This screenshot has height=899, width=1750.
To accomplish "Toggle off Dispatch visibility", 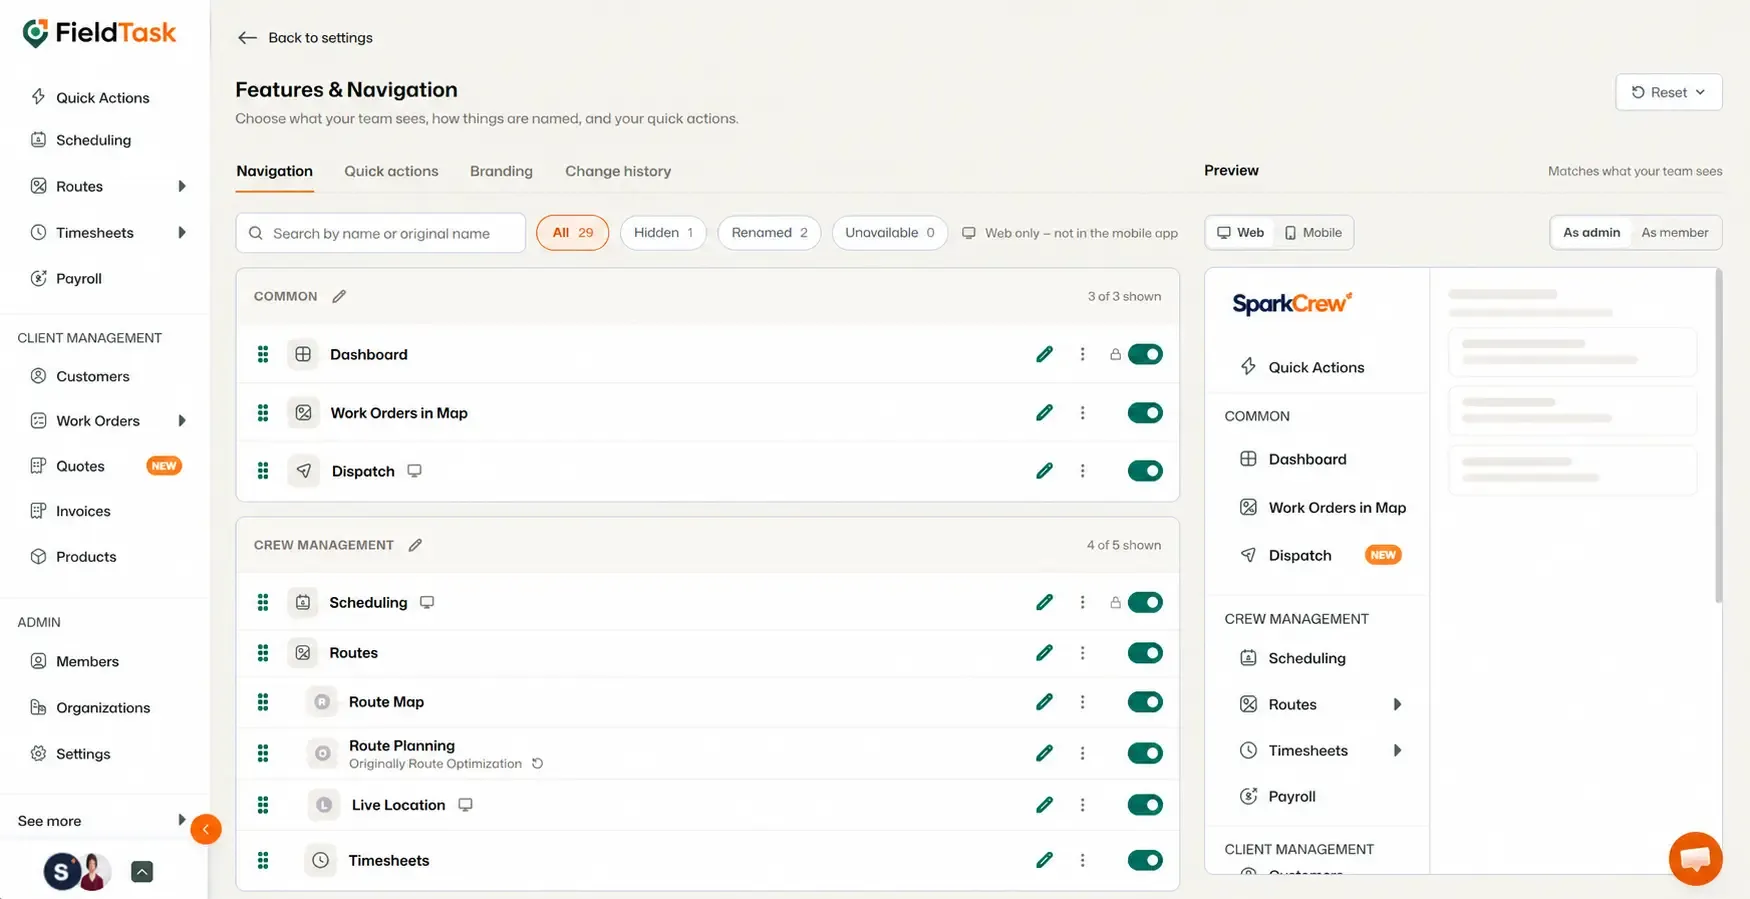I will [1145, 471].
